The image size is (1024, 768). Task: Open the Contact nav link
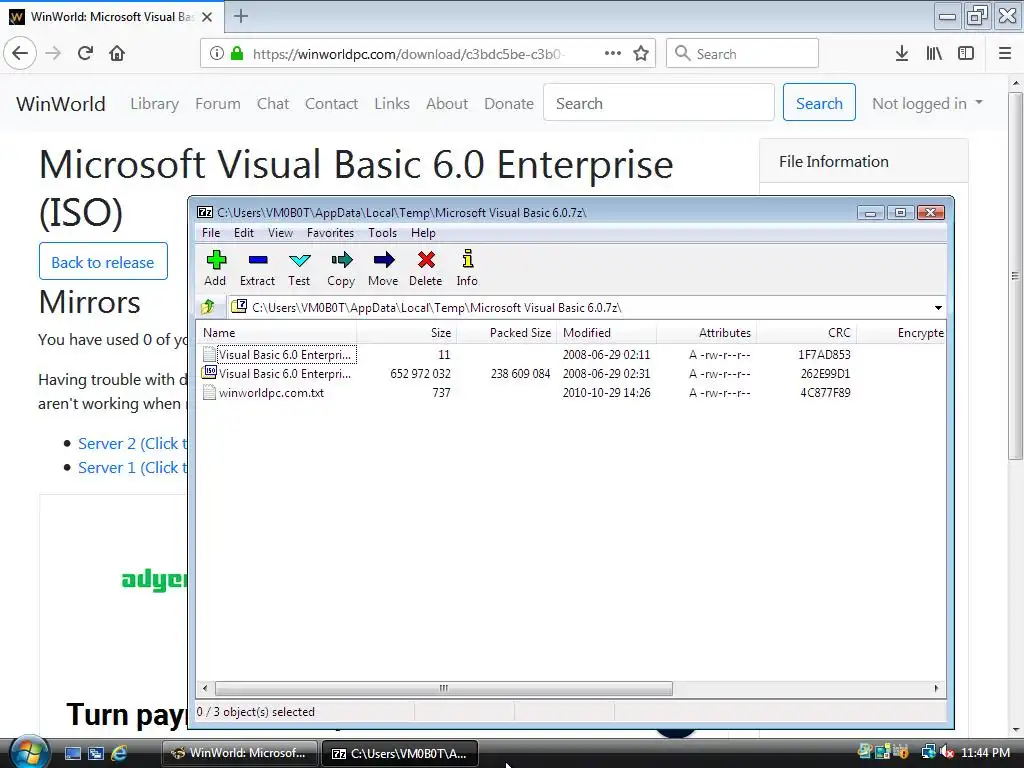click(x=331, y=103)
